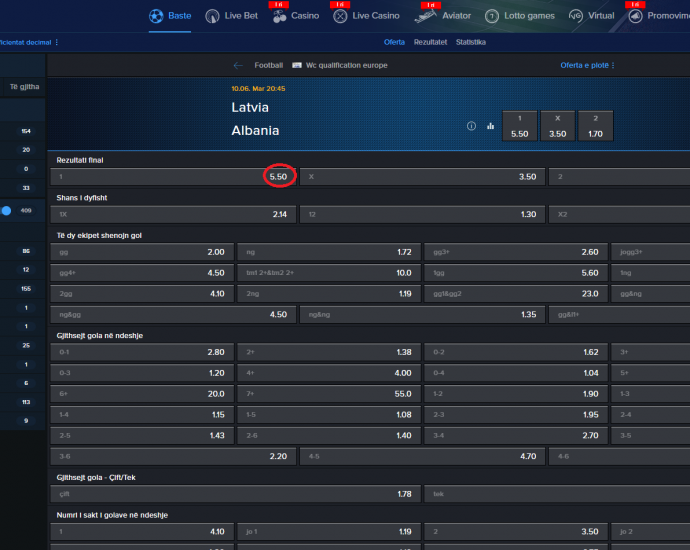Open match statistics bar chart icon
This screenshot has height=550, width=690.
pos(490,126)
